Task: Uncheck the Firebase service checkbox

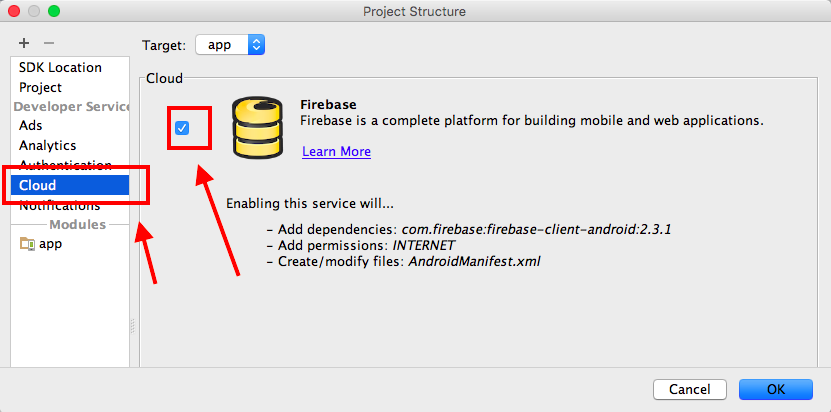Action: click(182, 128)
